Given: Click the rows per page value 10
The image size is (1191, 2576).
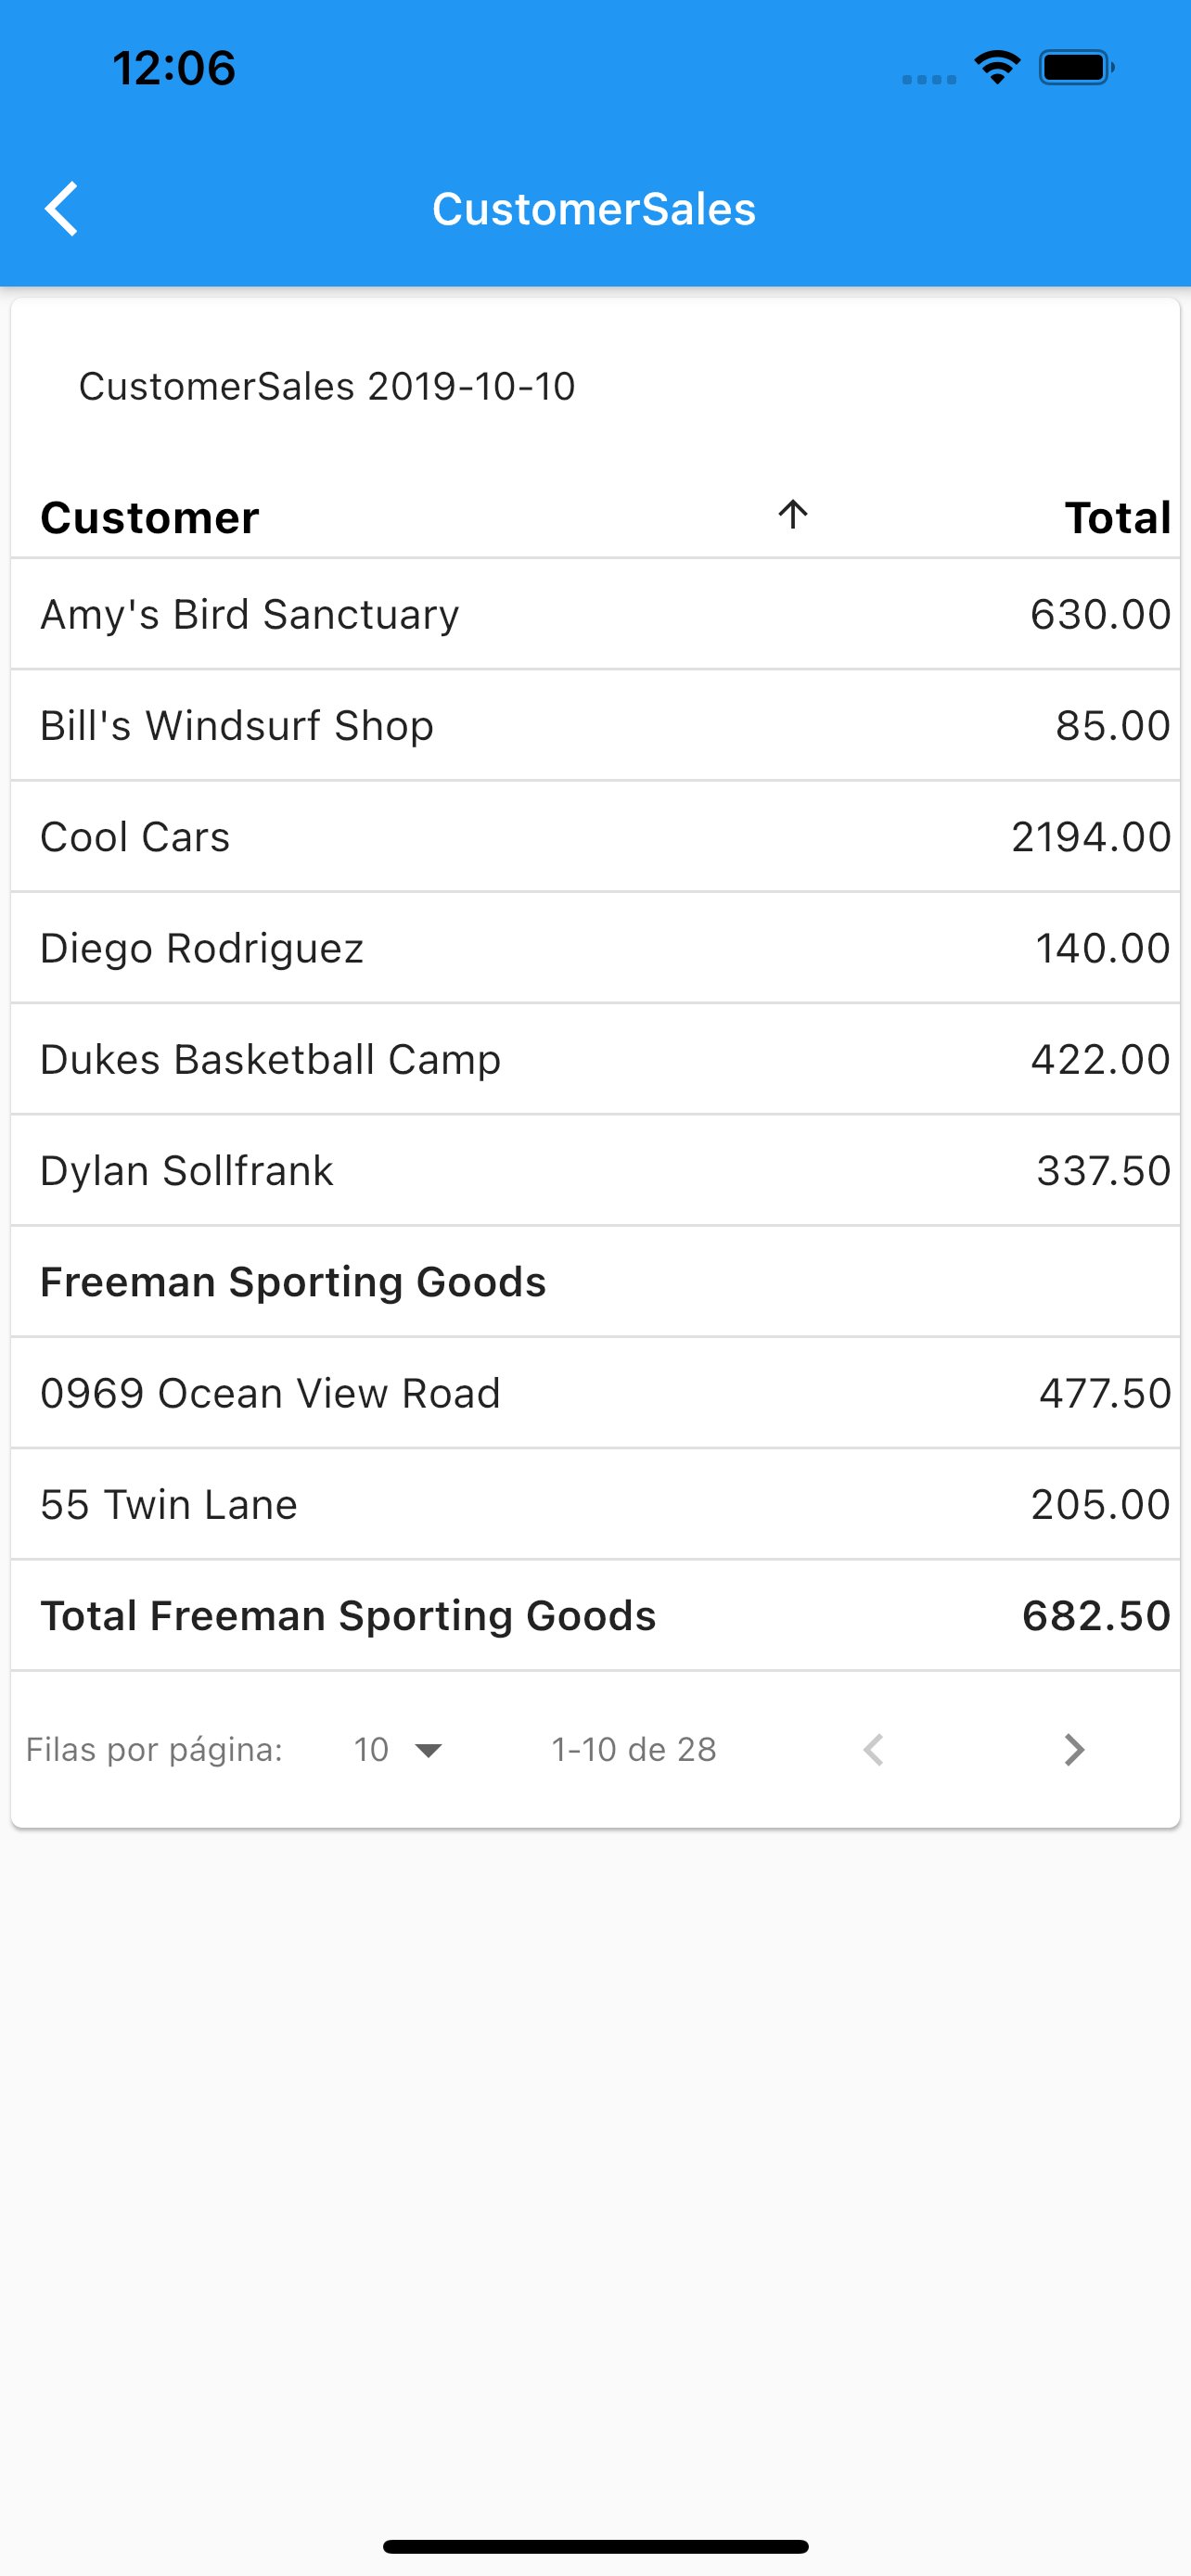Looking at the screenshot, I should pyautogui.click(x=371, y=1750).
